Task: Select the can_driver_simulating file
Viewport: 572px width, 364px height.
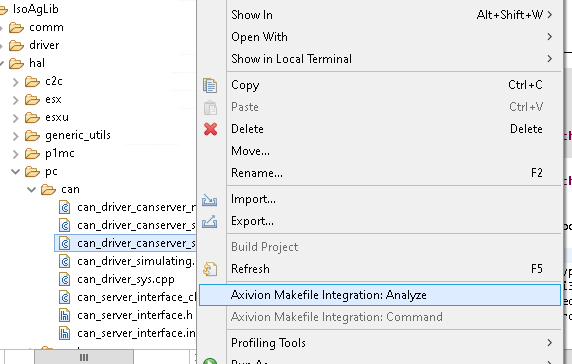Action: coord(136,262)
